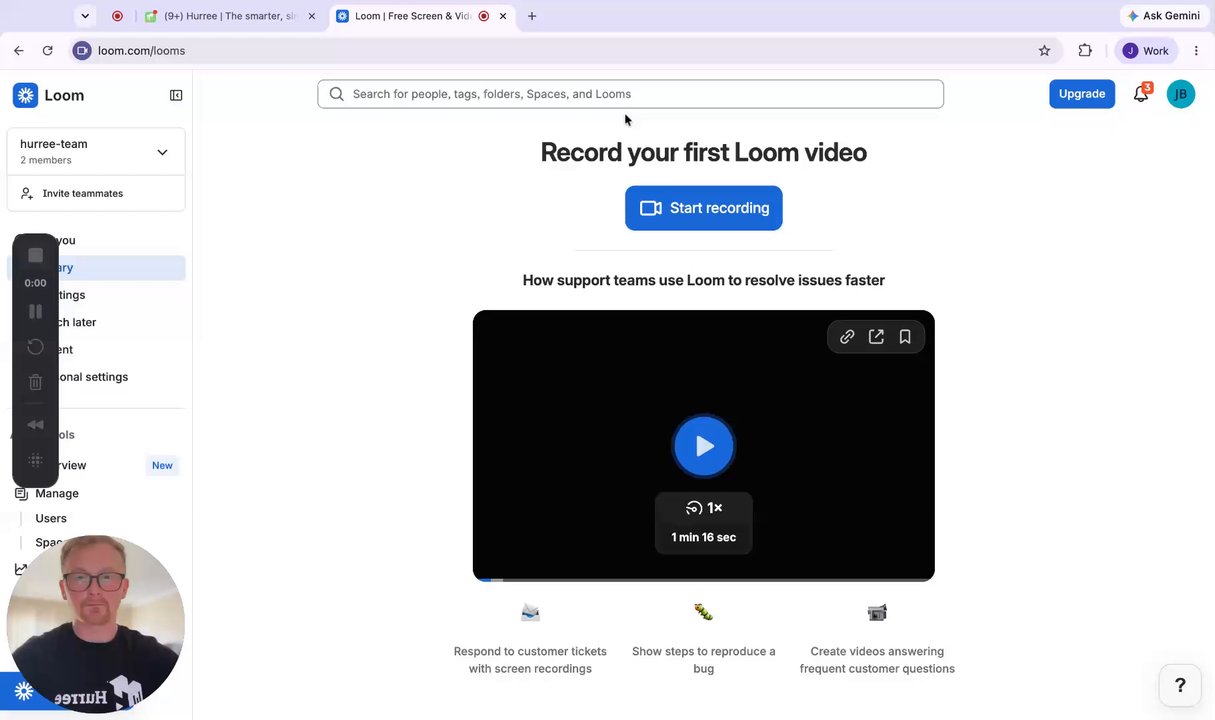Expand the hurree-team workspace dropdown
The height and width of the screenshot is (720, 1215).
pos(162,152)
